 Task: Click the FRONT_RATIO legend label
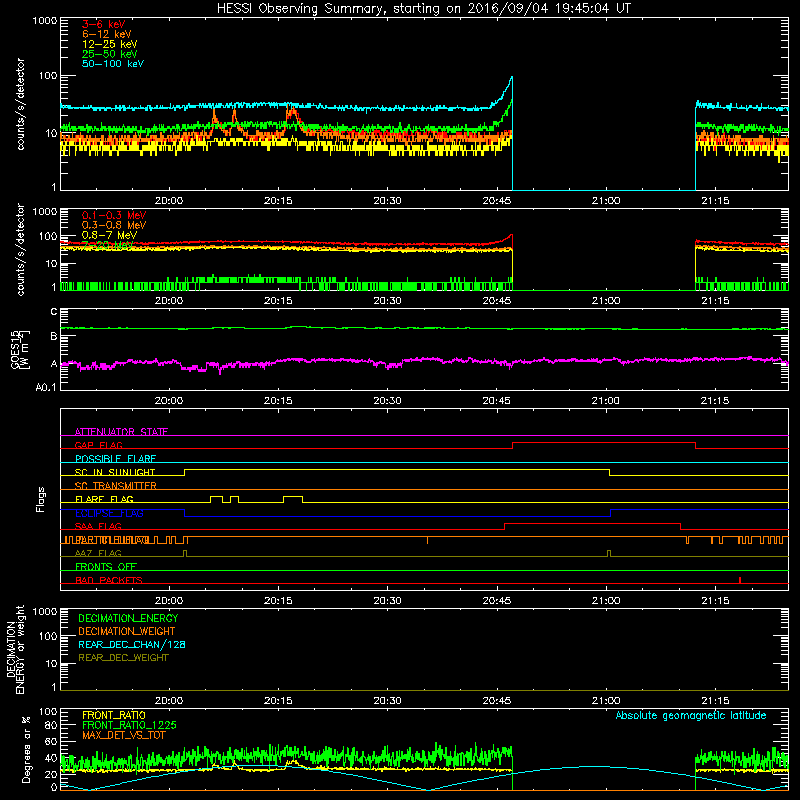pos(114,715)
